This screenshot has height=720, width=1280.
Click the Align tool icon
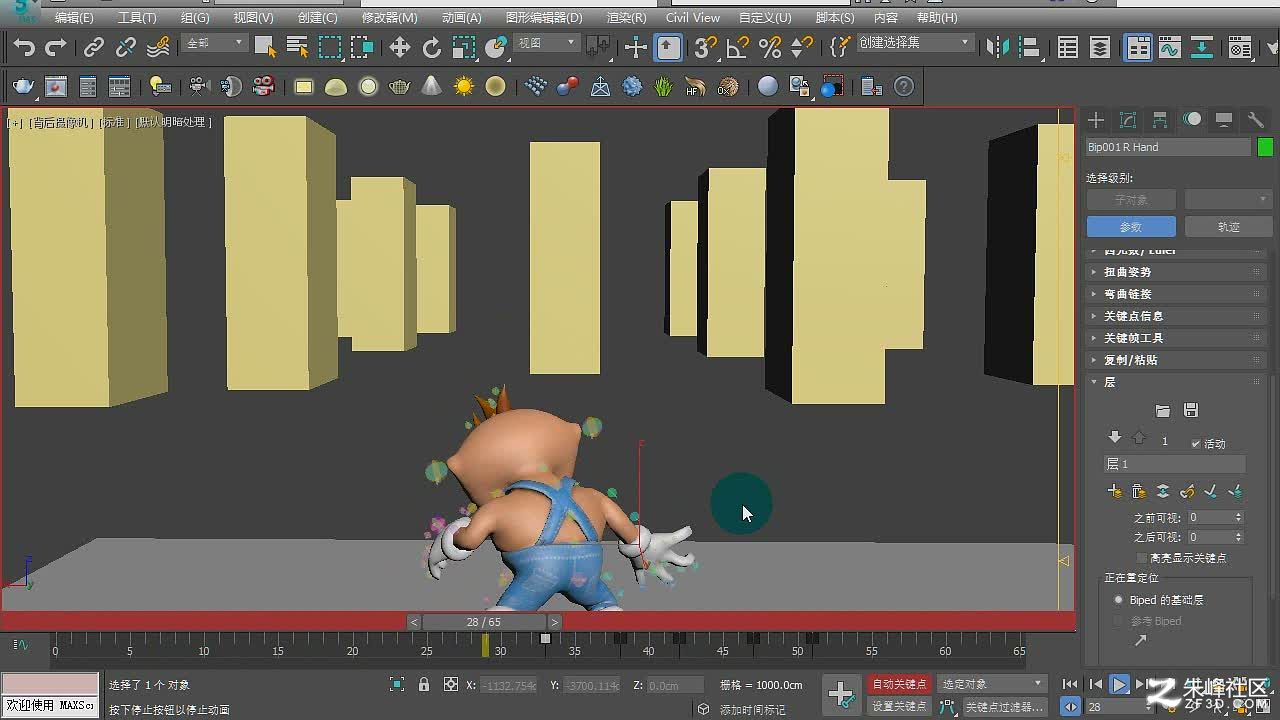1029,47
